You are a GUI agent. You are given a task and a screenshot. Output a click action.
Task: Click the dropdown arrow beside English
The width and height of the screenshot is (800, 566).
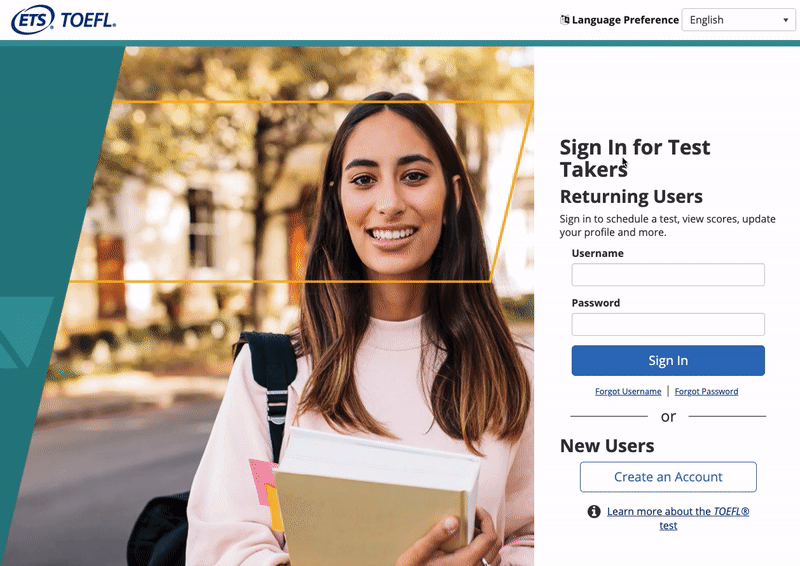785,20
